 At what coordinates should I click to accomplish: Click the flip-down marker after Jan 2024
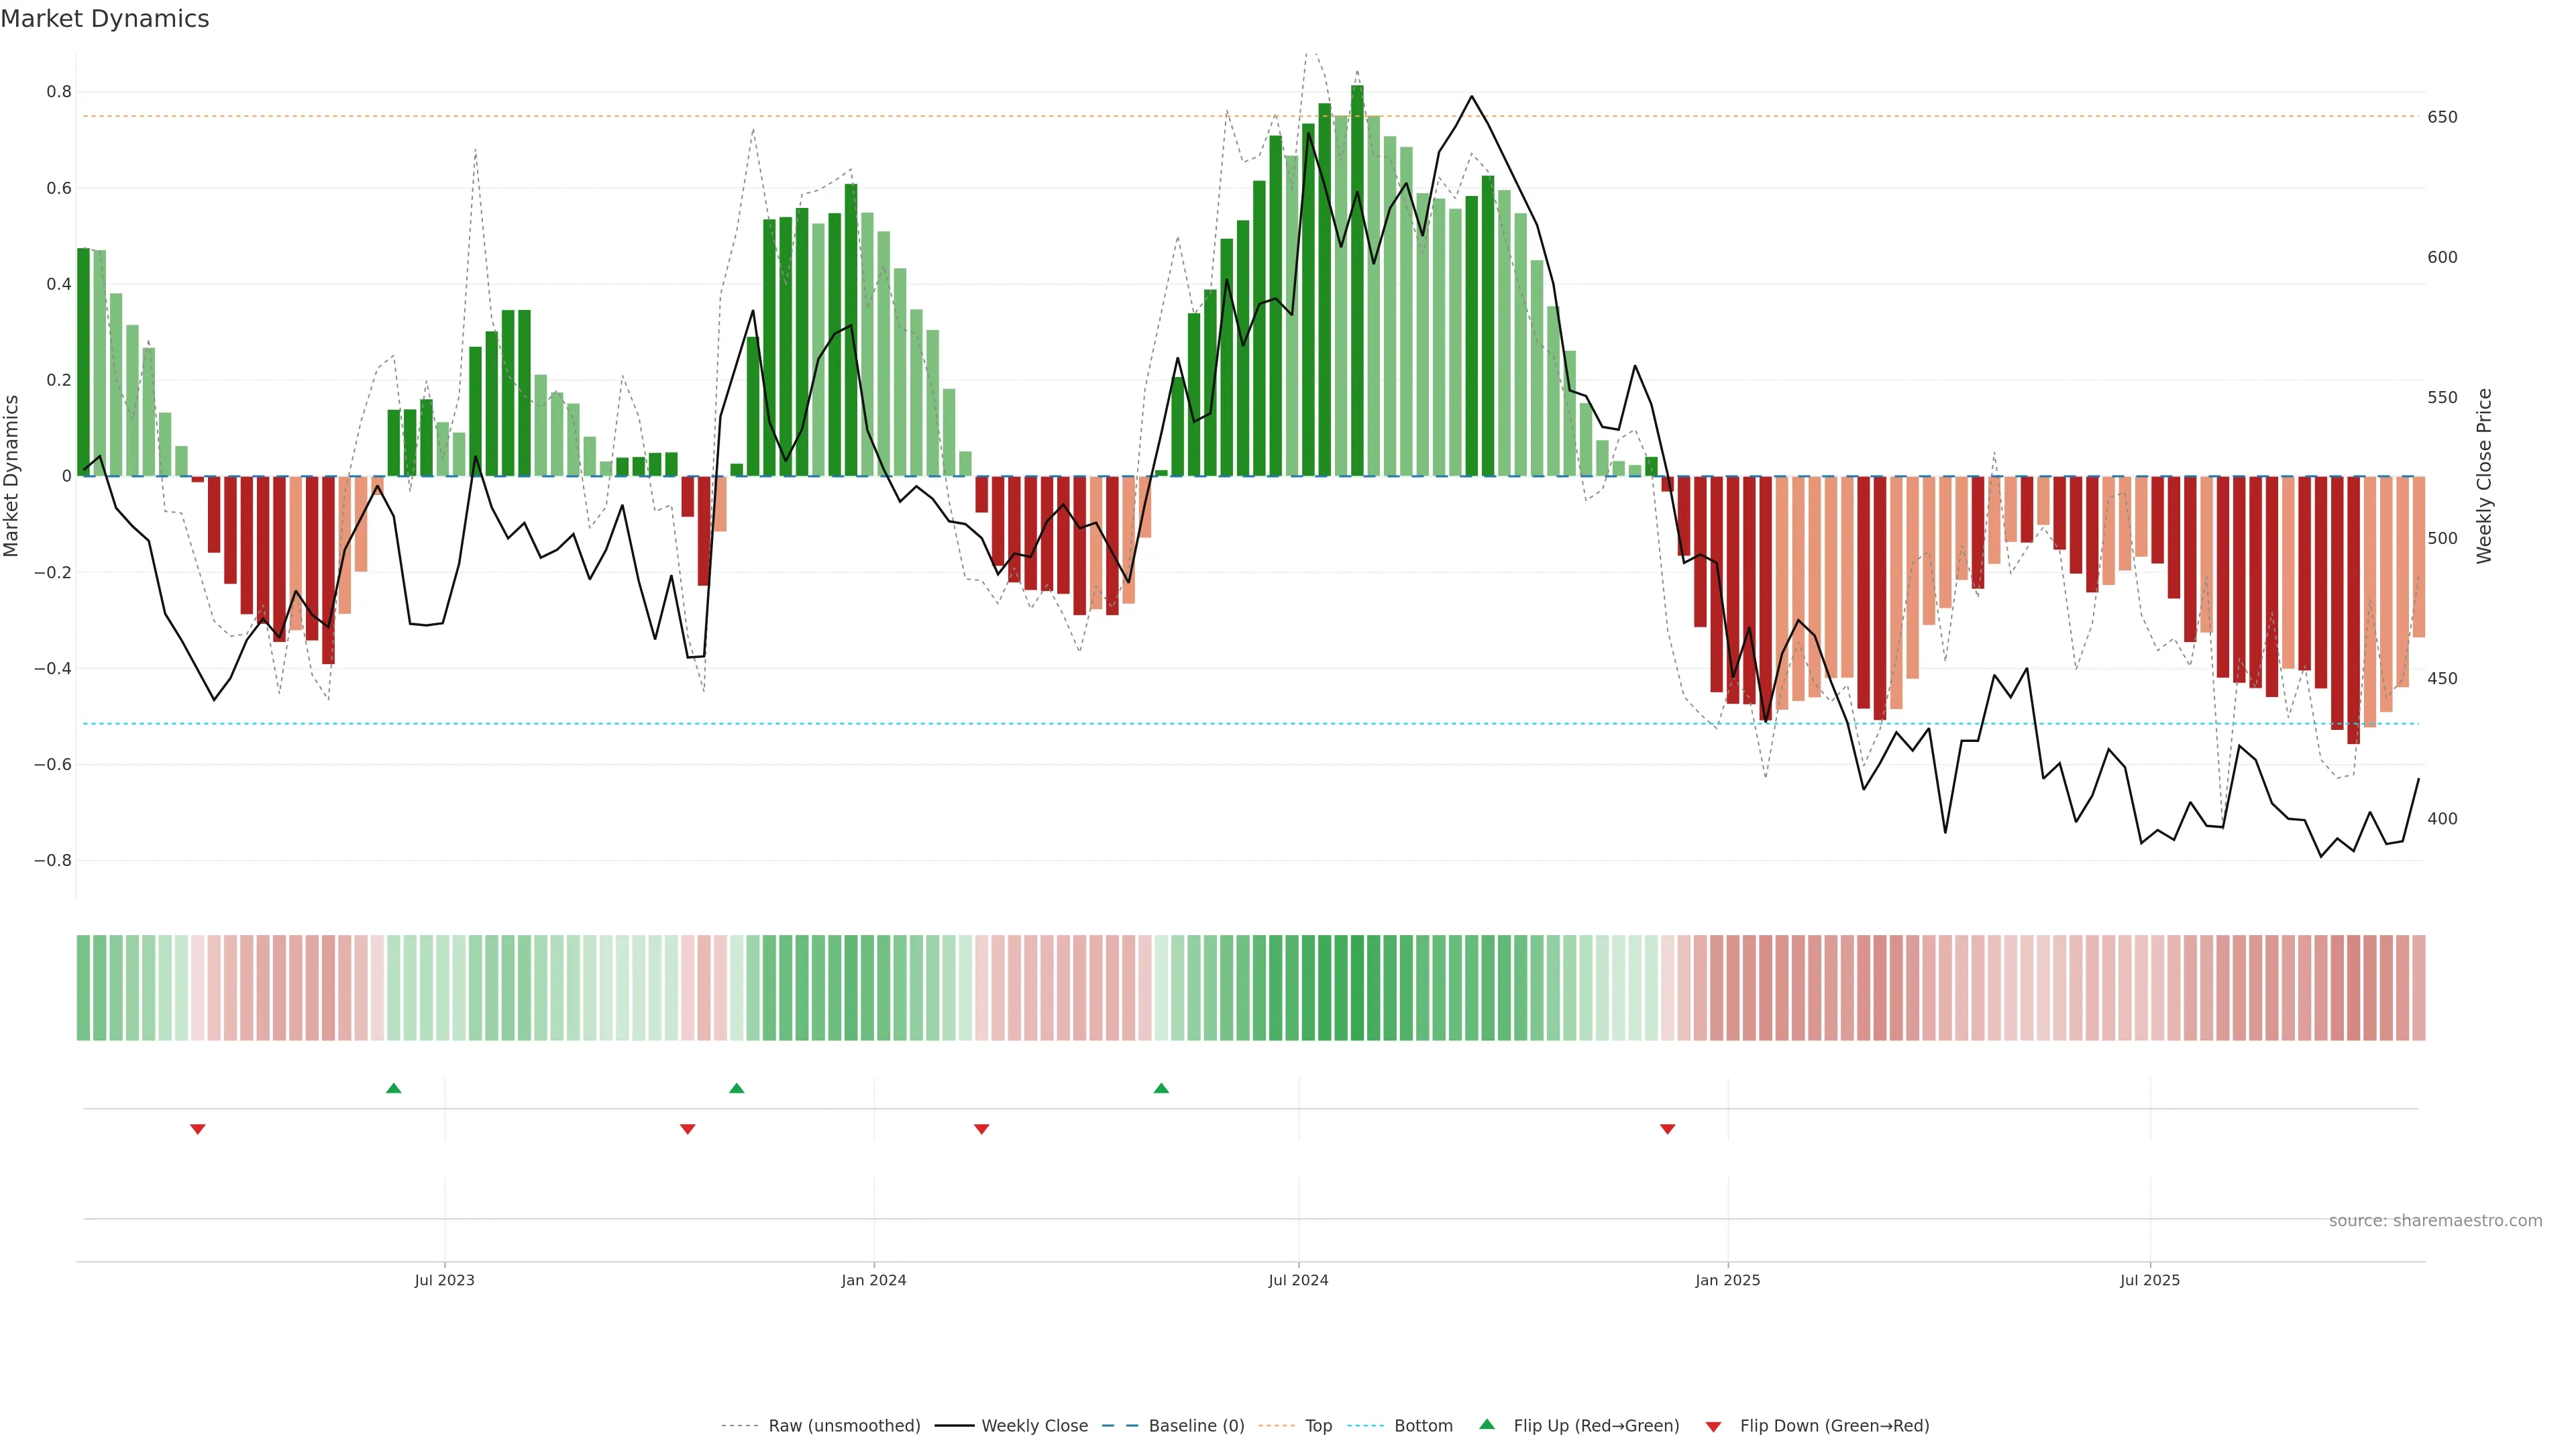click(x=982, y=1129)
